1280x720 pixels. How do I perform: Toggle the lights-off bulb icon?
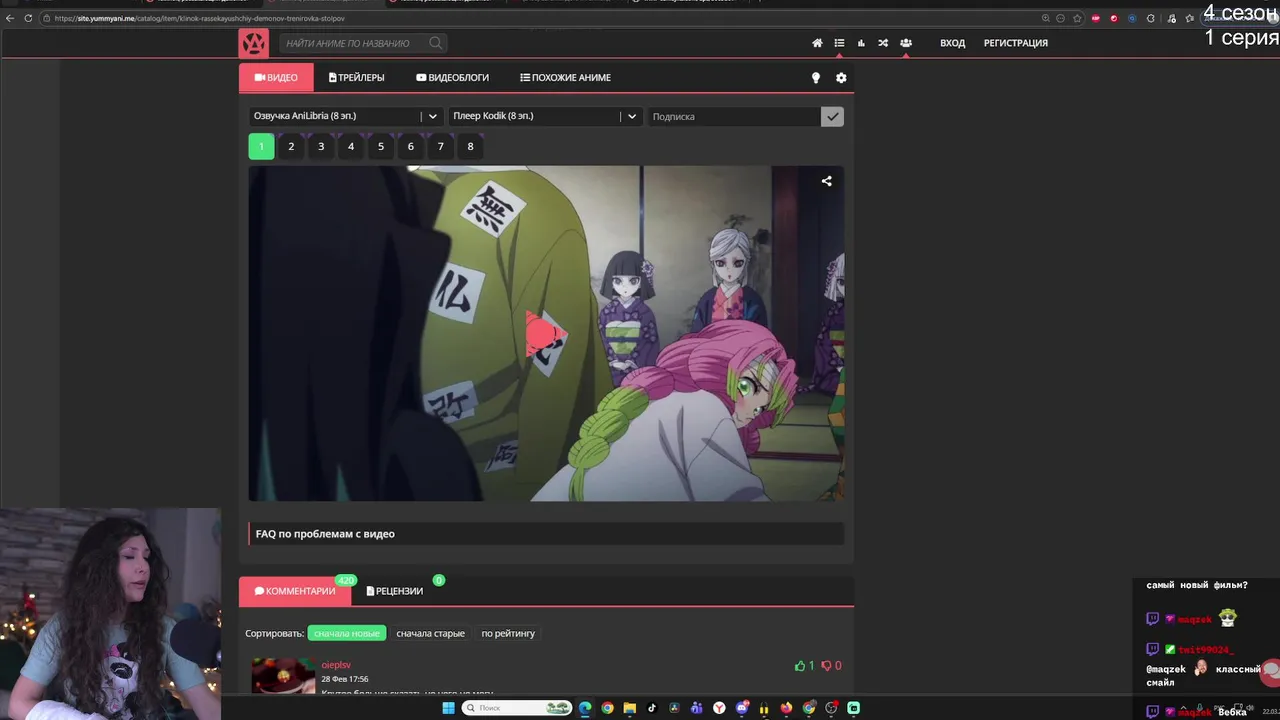tap(815, 78)
